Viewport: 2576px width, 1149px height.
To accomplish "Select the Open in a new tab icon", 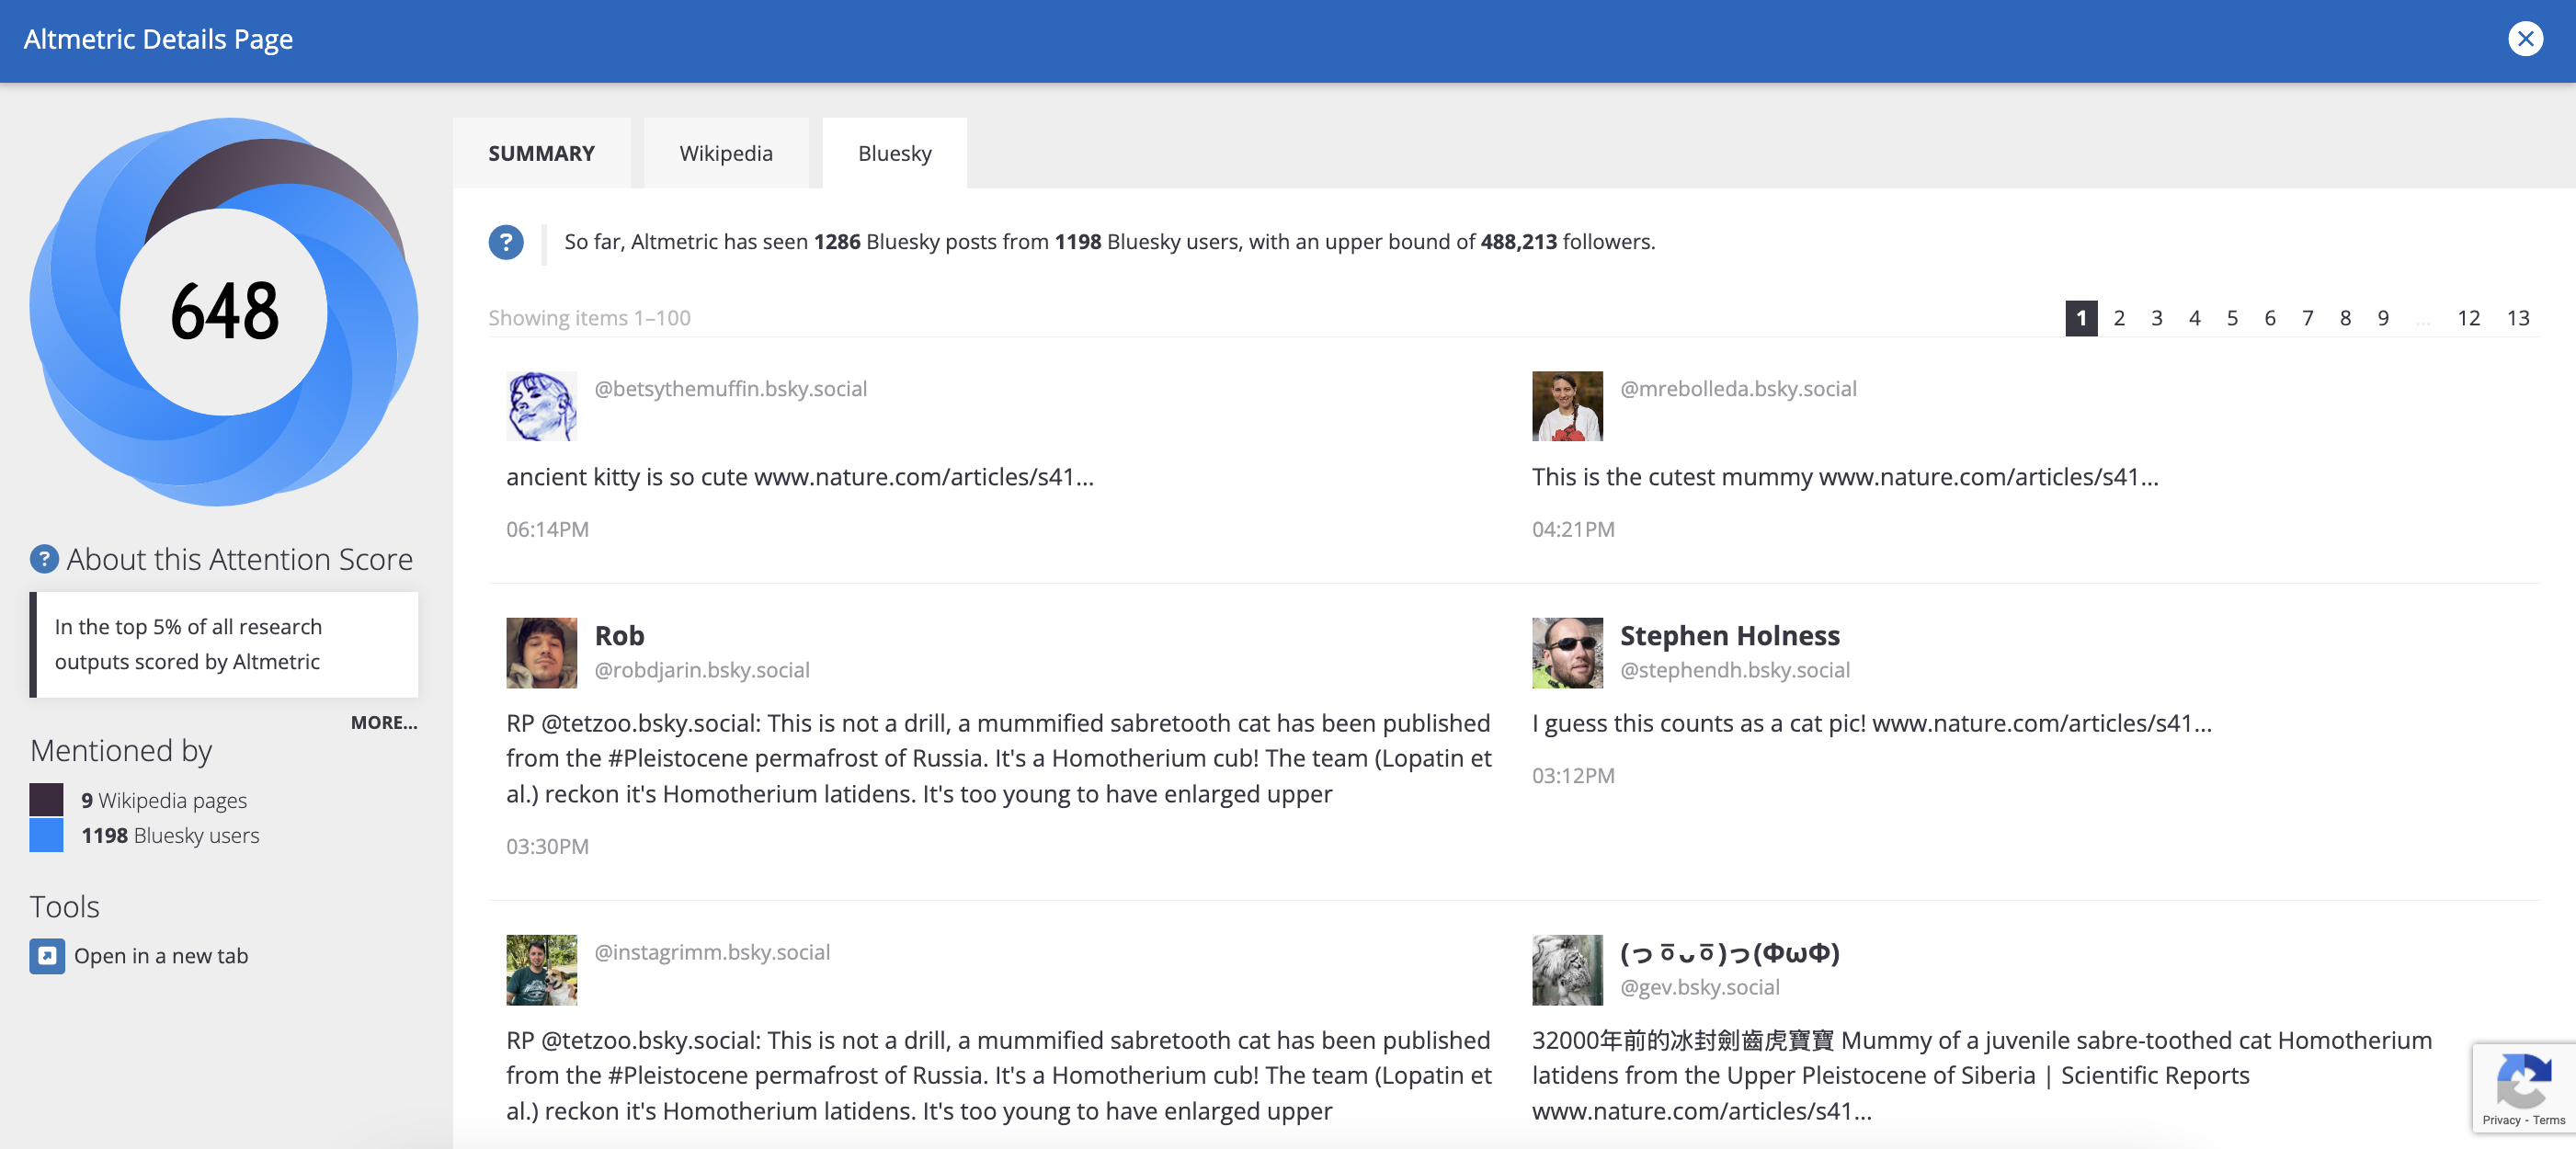I will (46, 956).
